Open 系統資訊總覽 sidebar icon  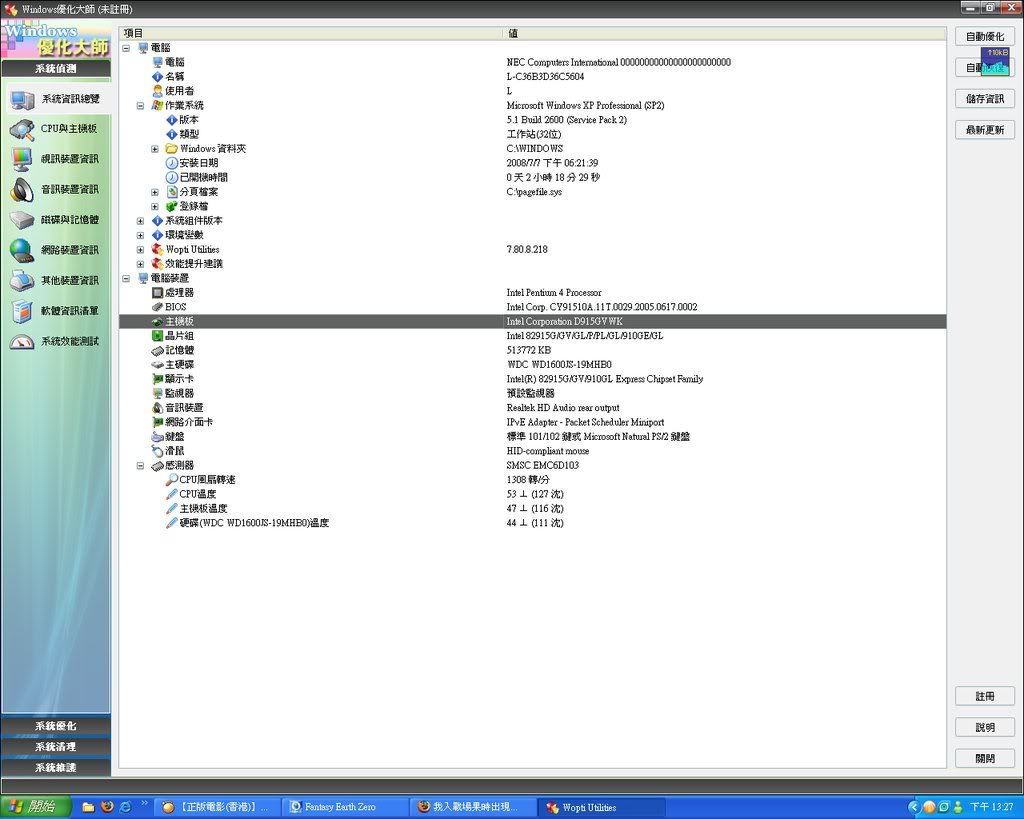click(22, 99)
